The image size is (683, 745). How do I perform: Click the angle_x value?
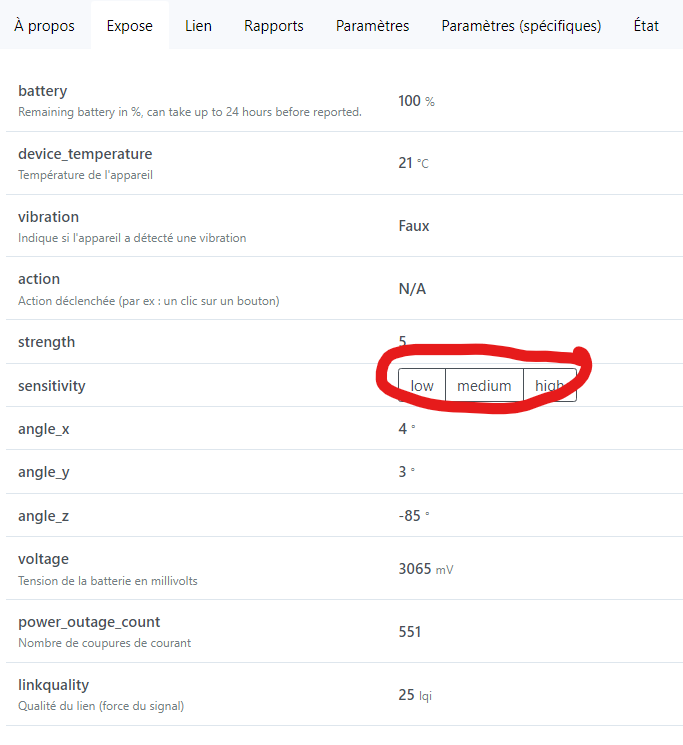tap(407, 429)
